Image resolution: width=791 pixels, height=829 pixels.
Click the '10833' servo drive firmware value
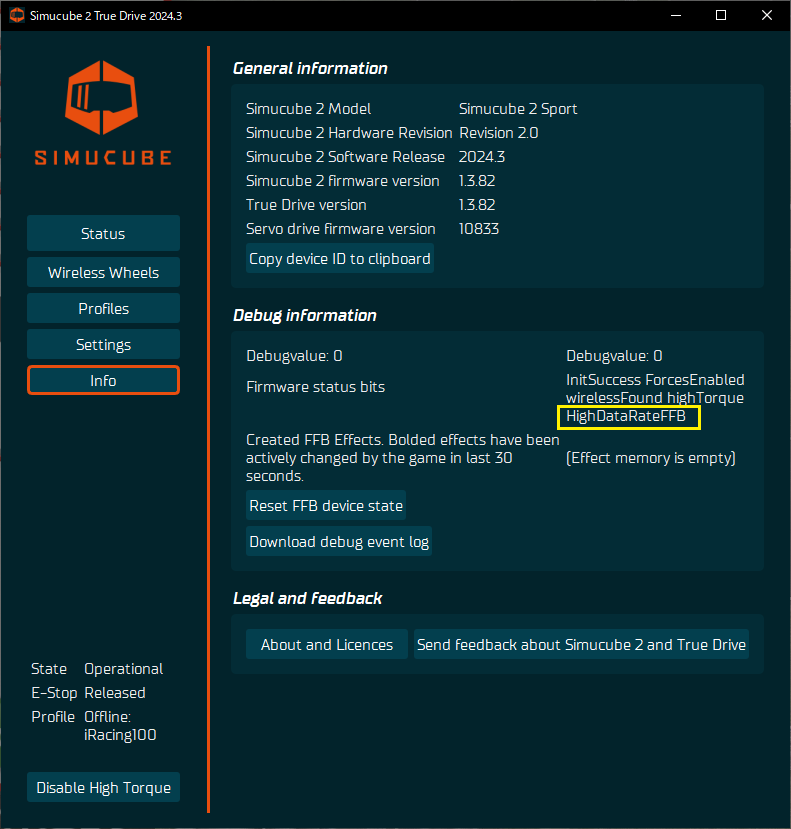tap(479, 228)
